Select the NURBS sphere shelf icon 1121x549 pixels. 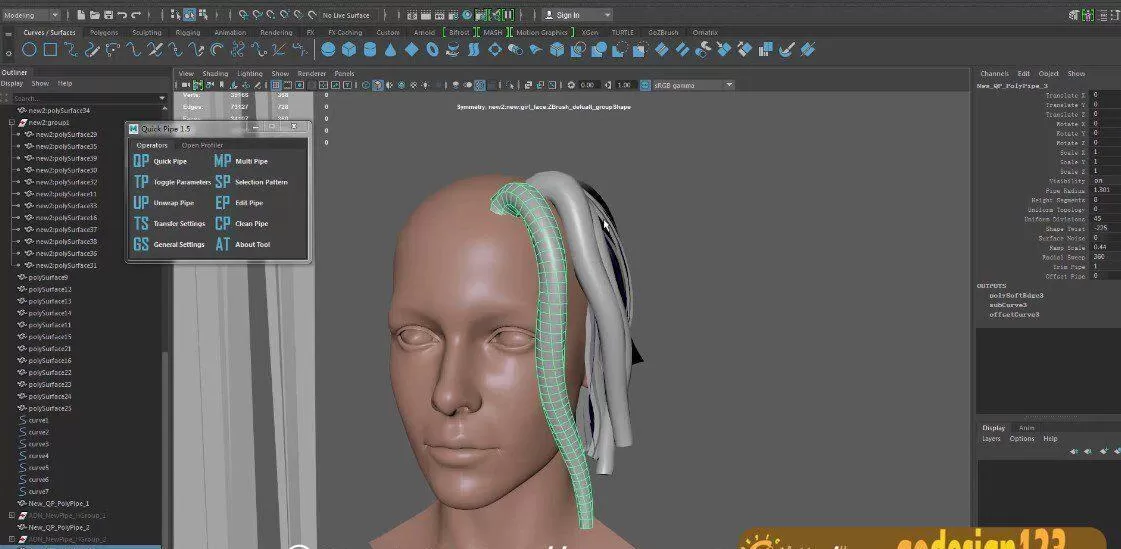(328, 49)
